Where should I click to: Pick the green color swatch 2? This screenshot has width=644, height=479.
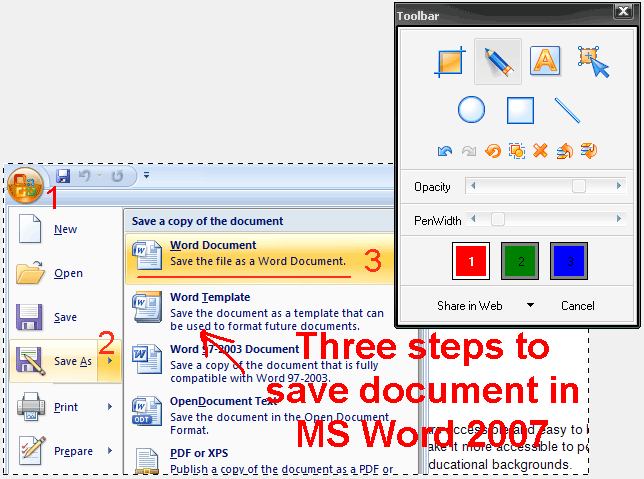coord(520,261)
